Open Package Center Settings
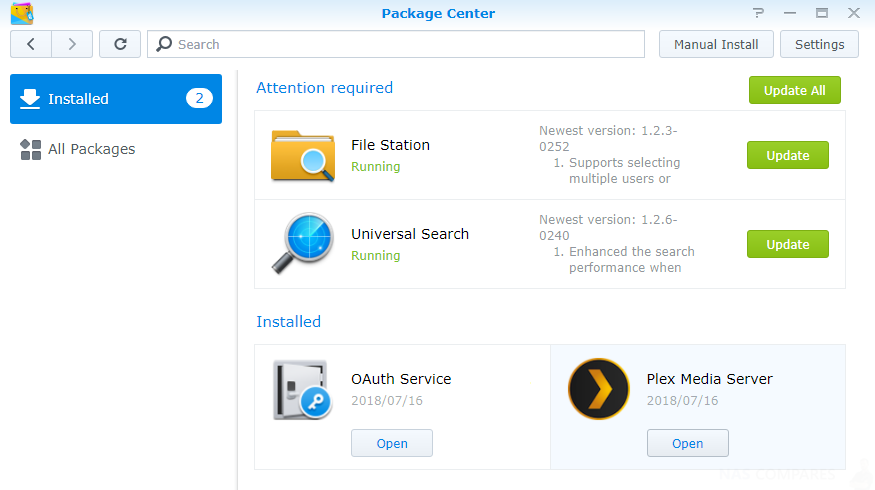 click(x=819, y=44)
